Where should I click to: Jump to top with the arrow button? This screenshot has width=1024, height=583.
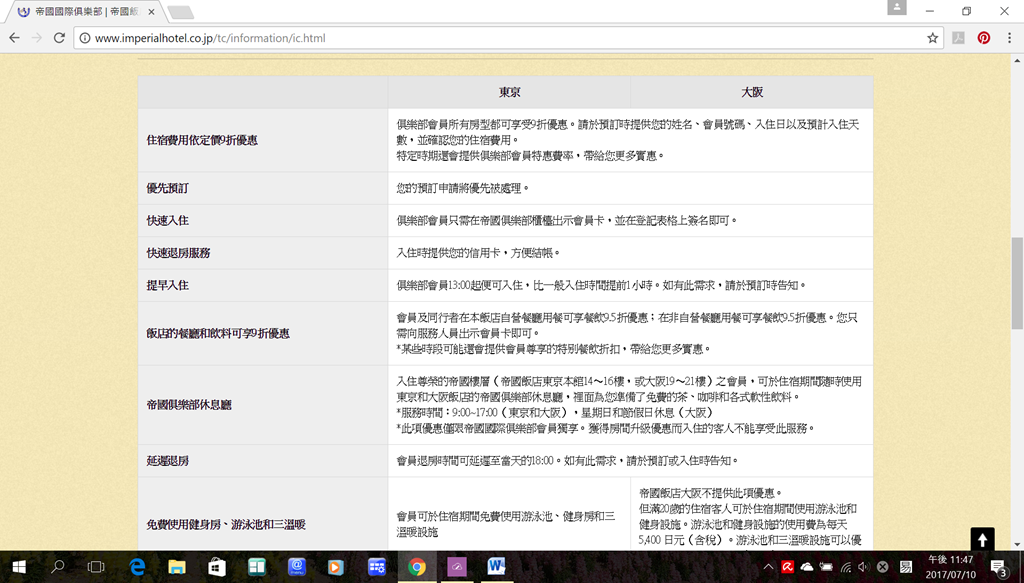click(x=982, y=540)
